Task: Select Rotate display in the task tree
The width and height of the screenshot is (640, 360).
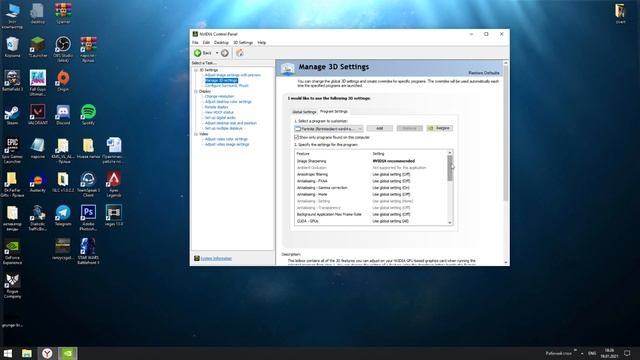Action: 216,107
